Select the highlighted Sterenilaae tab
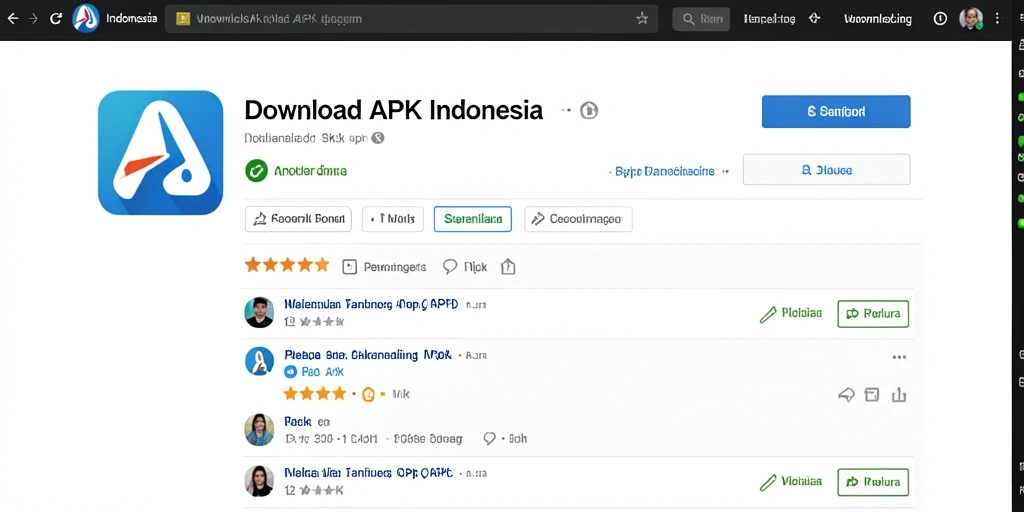Viewport: 1024px width, 512px height. pyautogui.click(x=473, y=219)
